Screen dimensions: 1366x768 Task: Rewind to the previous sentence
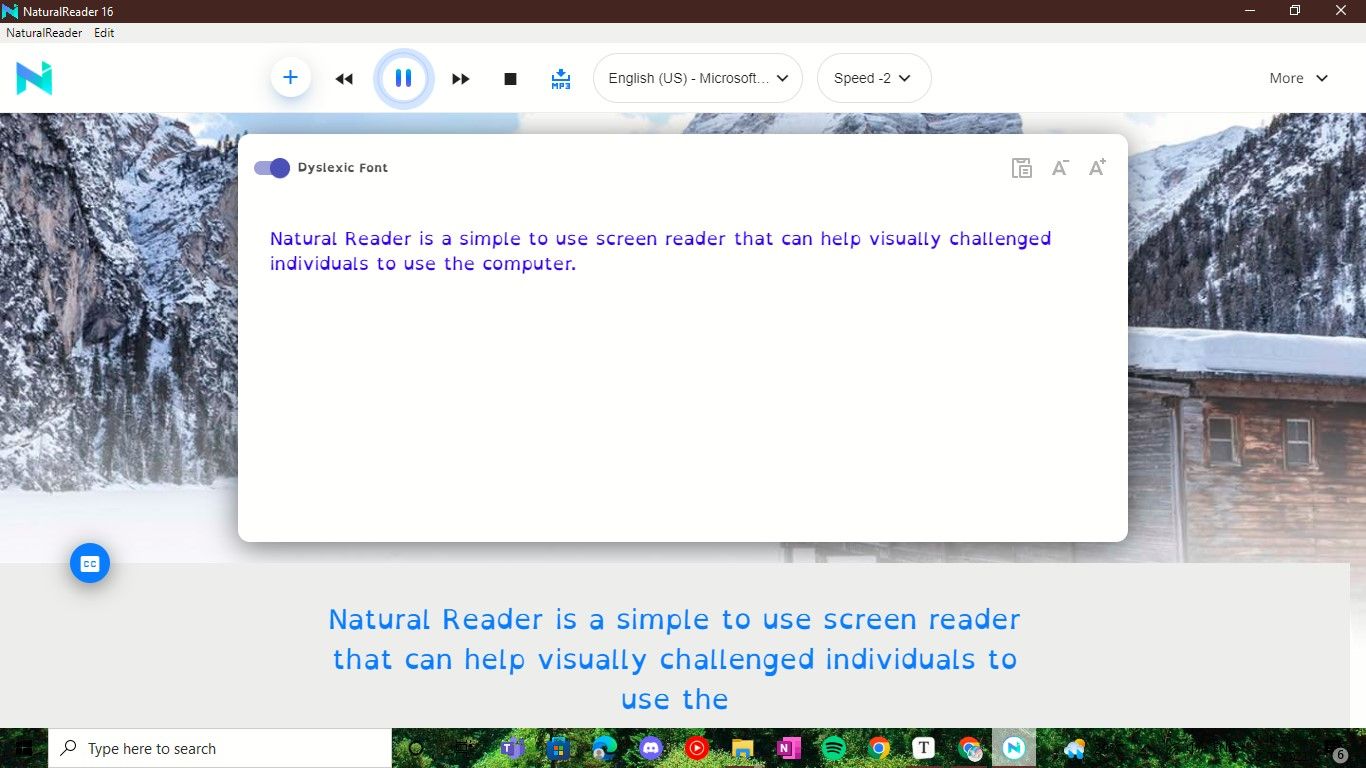click(x=344, y=78)
